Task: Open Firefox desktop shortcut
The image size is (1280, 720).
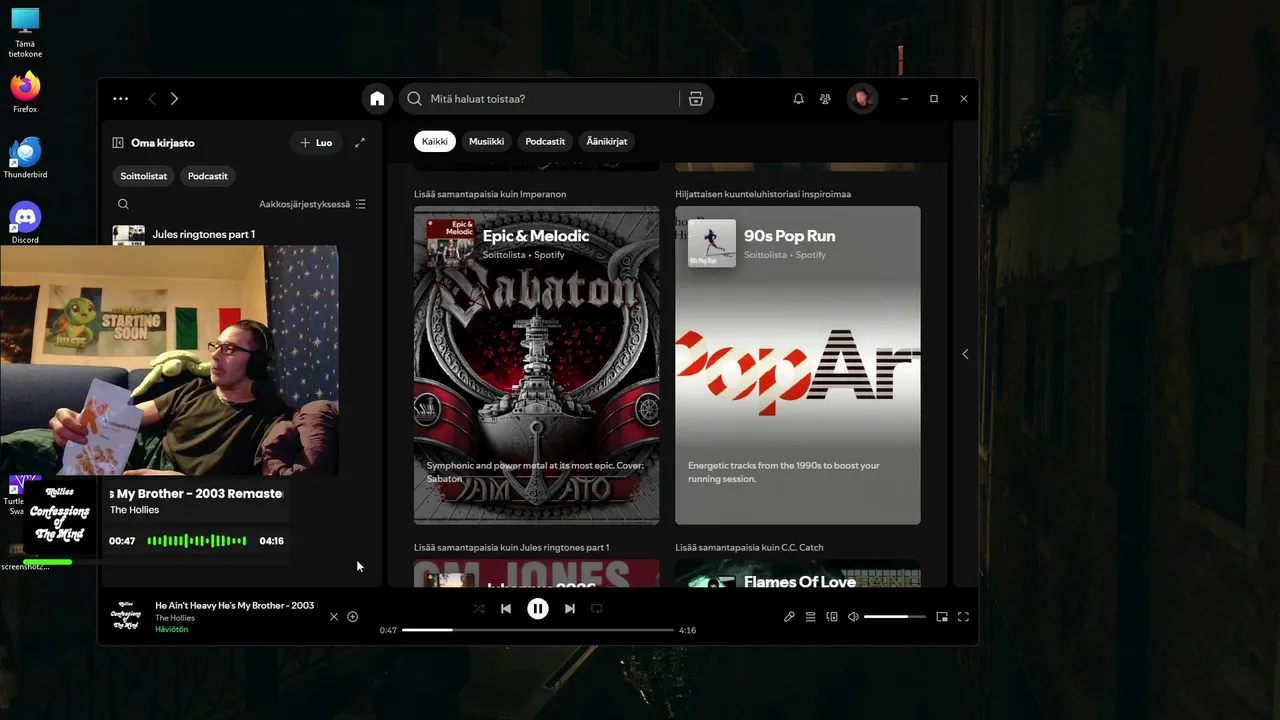Action: point(25,92)
